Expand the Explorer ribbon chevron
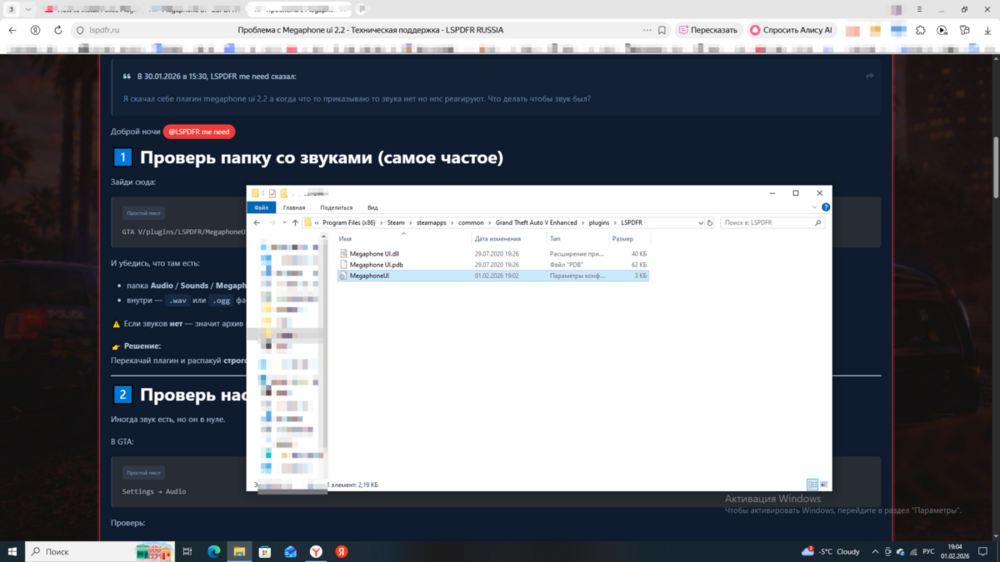The width and height of the screenshot is (1000, 562). [814, 207]
